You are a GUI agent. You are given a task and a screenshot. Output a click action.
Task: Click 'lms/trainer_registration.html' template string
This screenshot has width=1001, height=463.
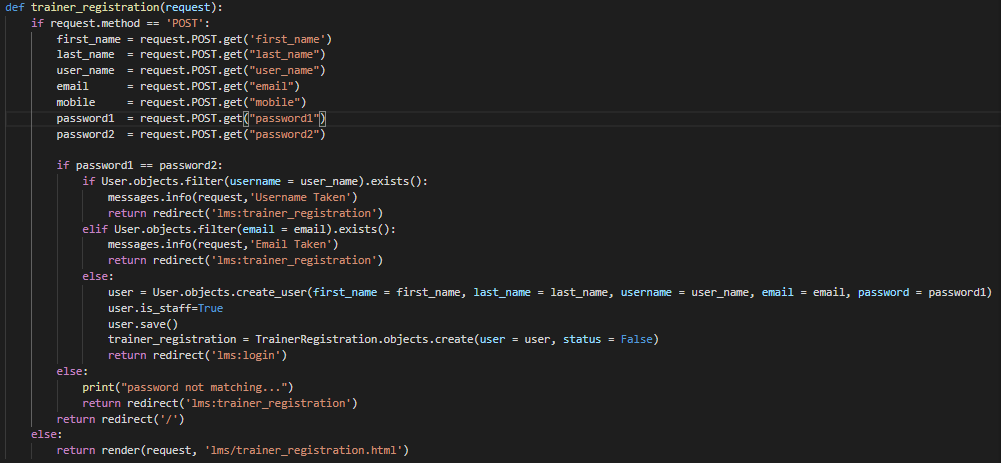[x=303, y=450]
